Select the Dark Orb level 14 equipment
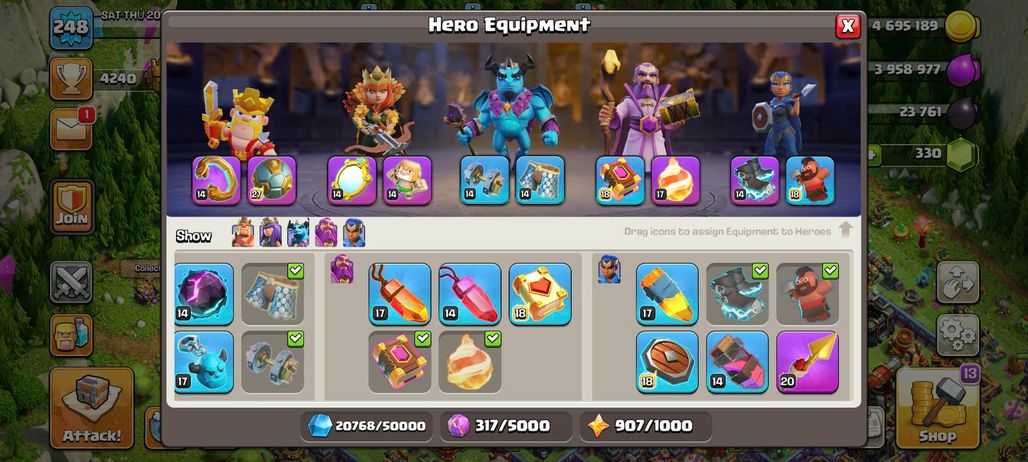Viewport: 1028px width, 462px height. point(204,294)
